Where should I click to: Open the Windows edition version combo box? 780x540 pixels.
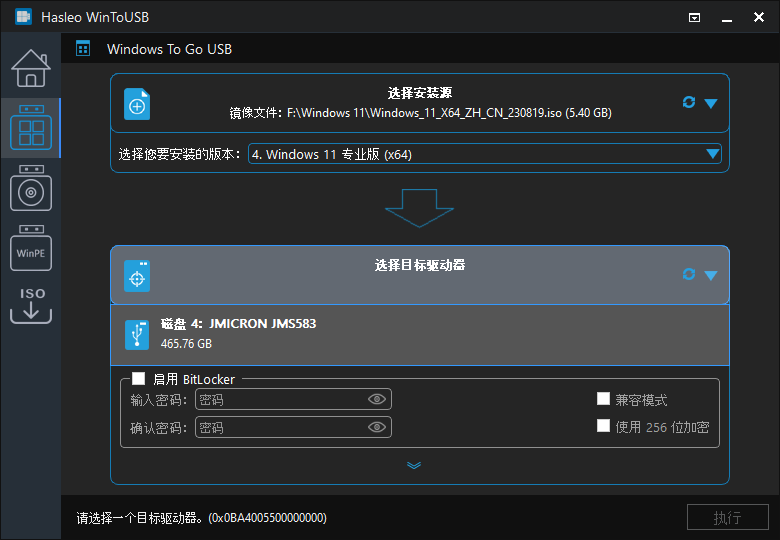[x=485, y=154]
